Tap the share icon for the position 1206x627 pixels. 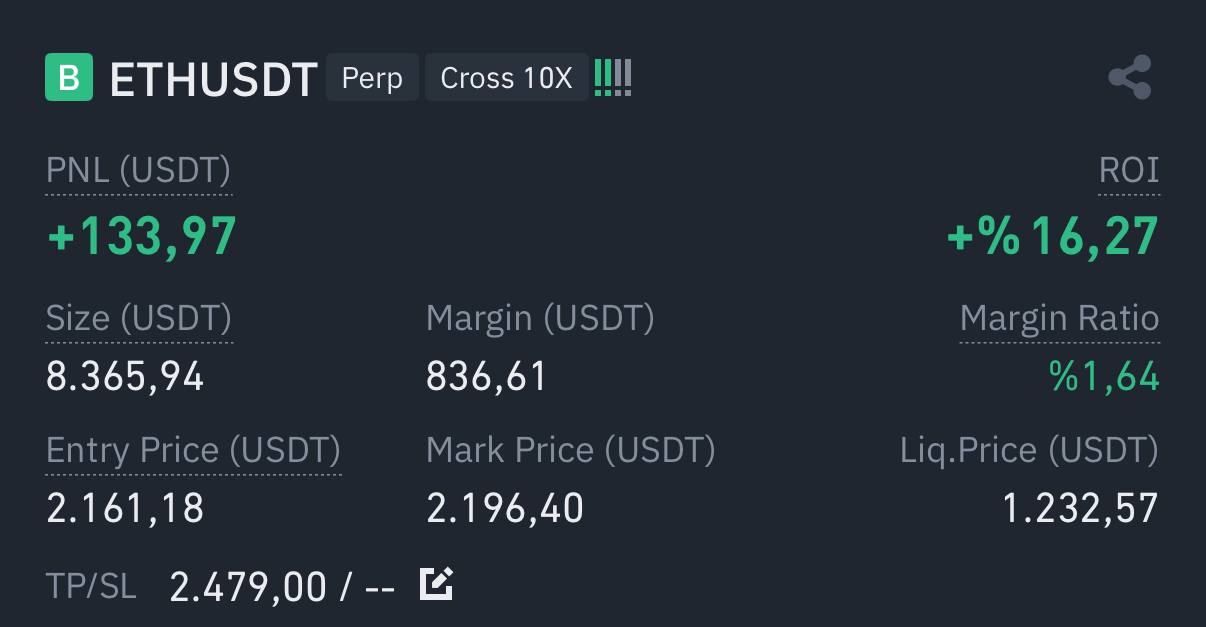[x=1130, y=78]
